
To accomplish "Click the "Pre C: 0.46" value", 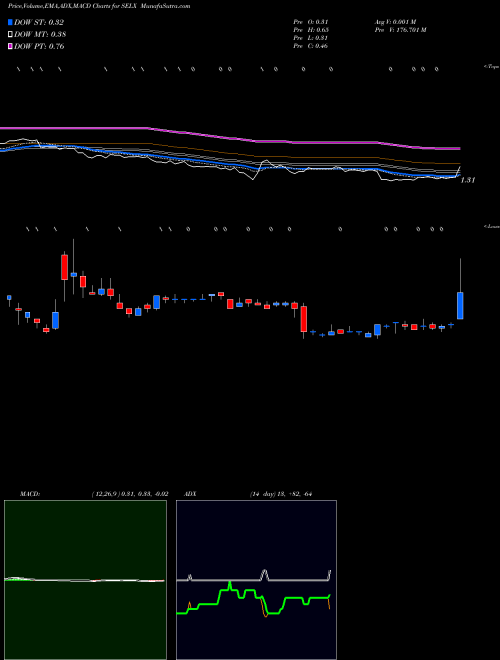I will (x=311, y=46).
